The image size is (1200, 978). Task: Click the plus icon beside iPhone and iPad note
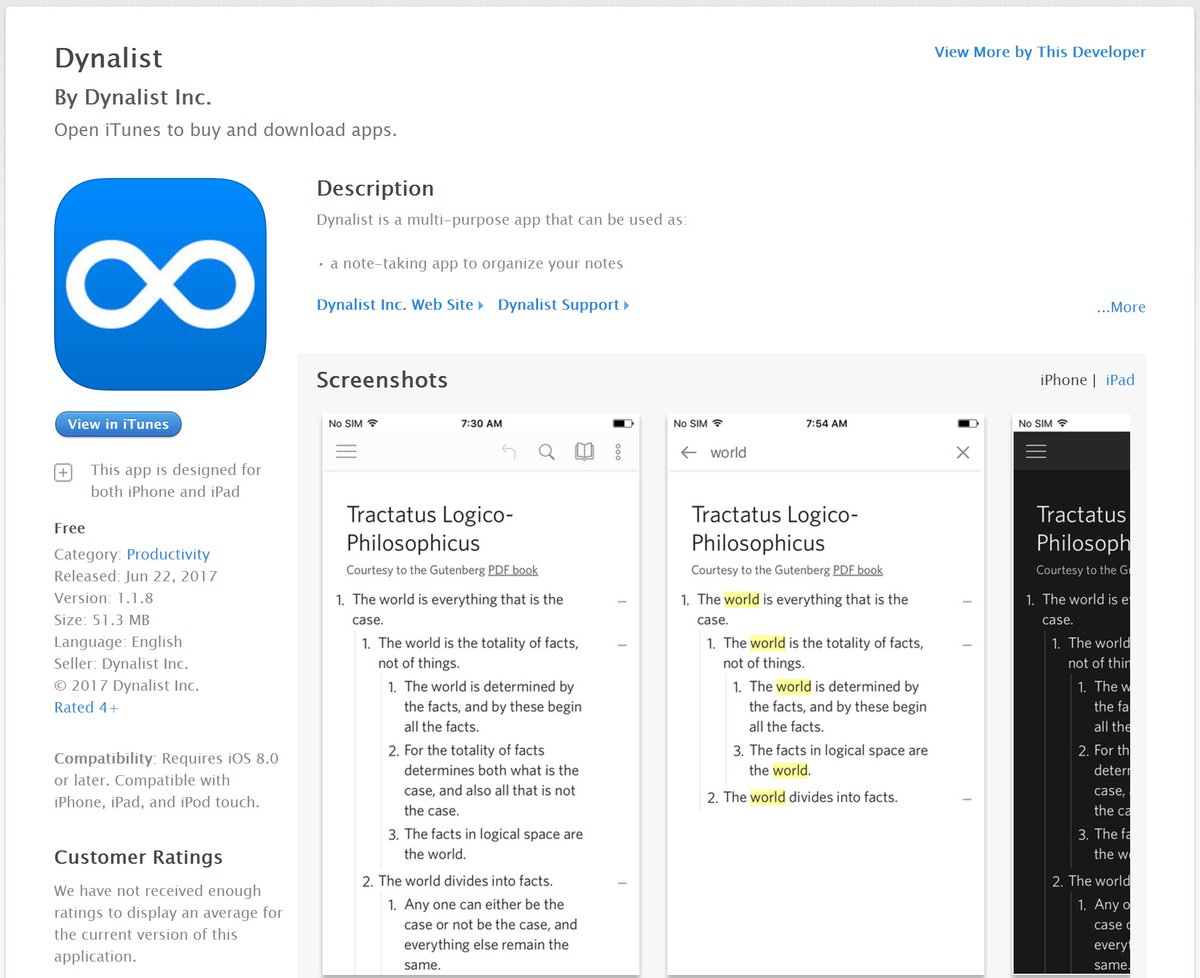pyautogui.click(x=63, y=472)
